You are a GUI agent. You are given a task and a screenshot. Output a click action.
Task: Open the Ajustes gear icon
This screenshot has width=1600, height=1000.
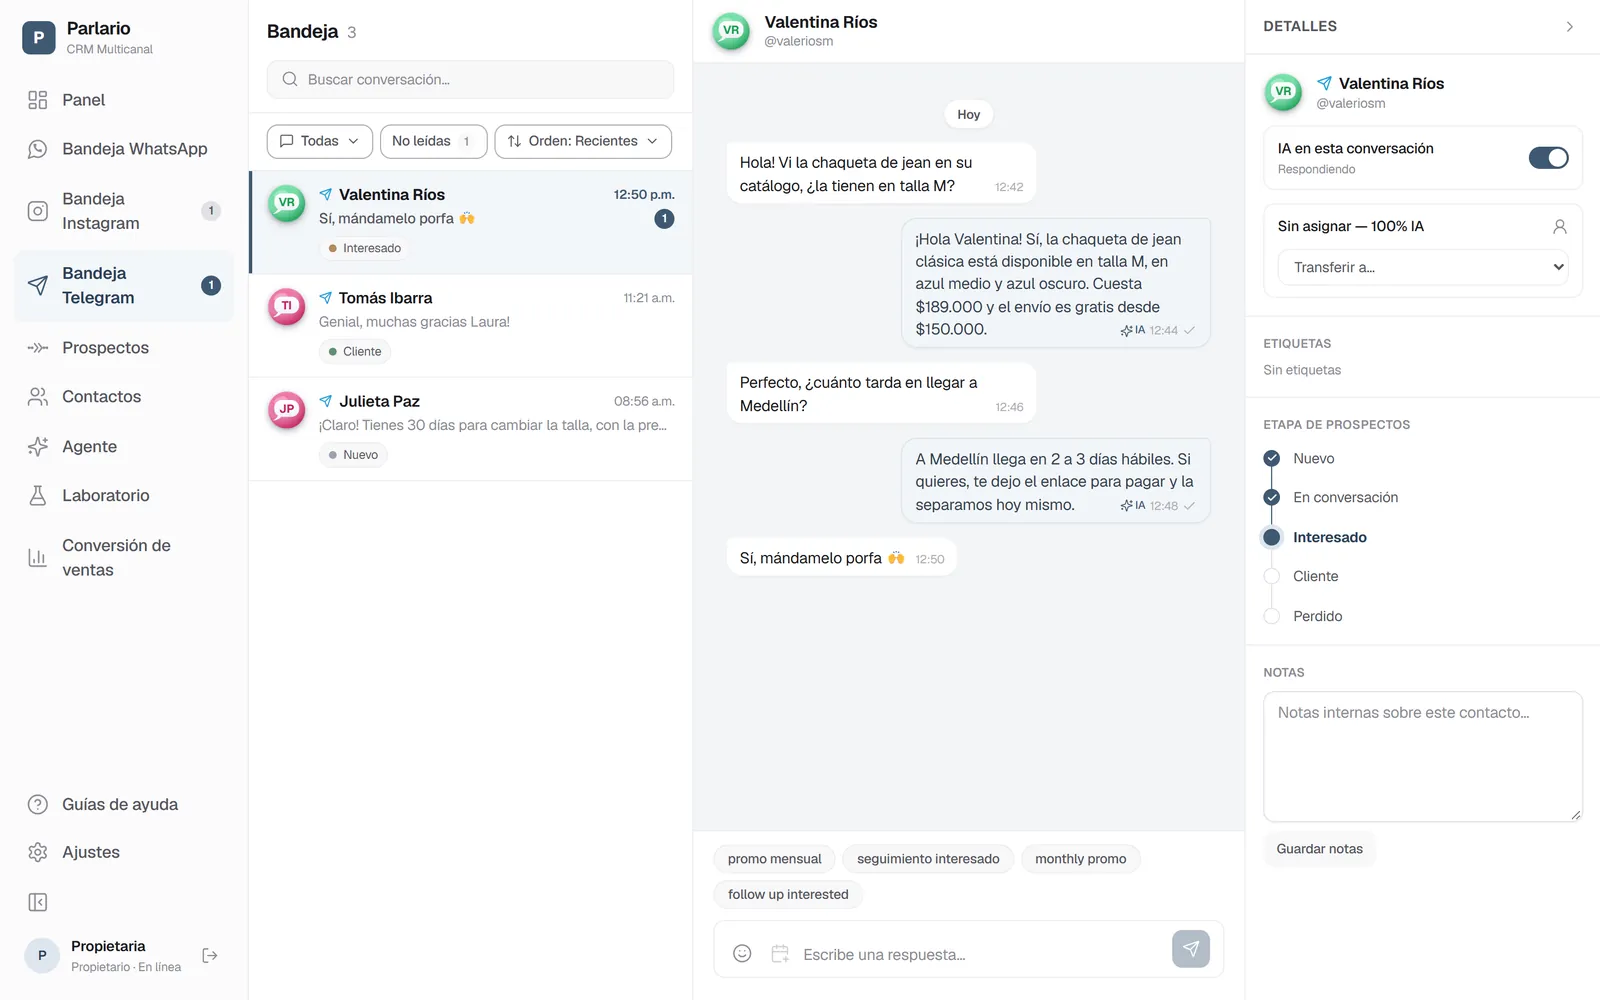click(38, 852)
